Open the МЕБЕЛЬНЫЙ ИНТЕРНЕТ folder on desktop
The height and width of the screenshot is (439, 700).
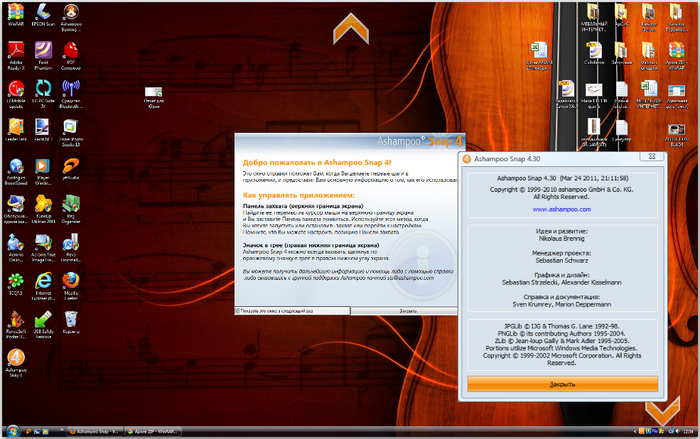tap(593, 17)
